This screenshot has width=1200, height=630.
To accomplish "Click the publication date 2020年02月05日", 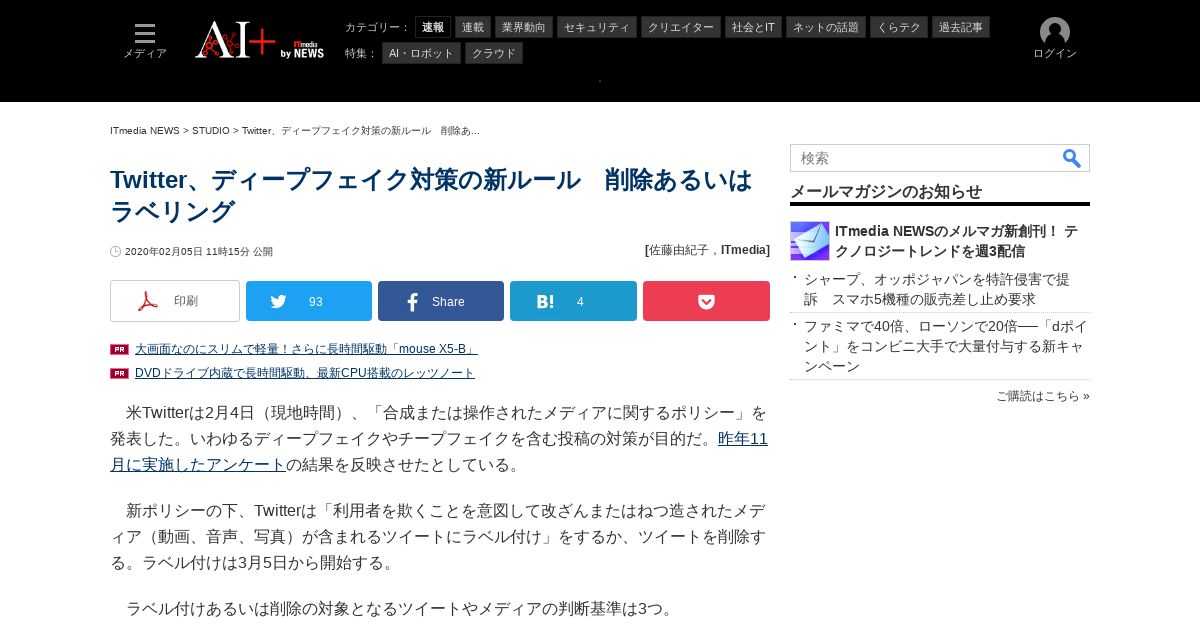I will [200, 252].
